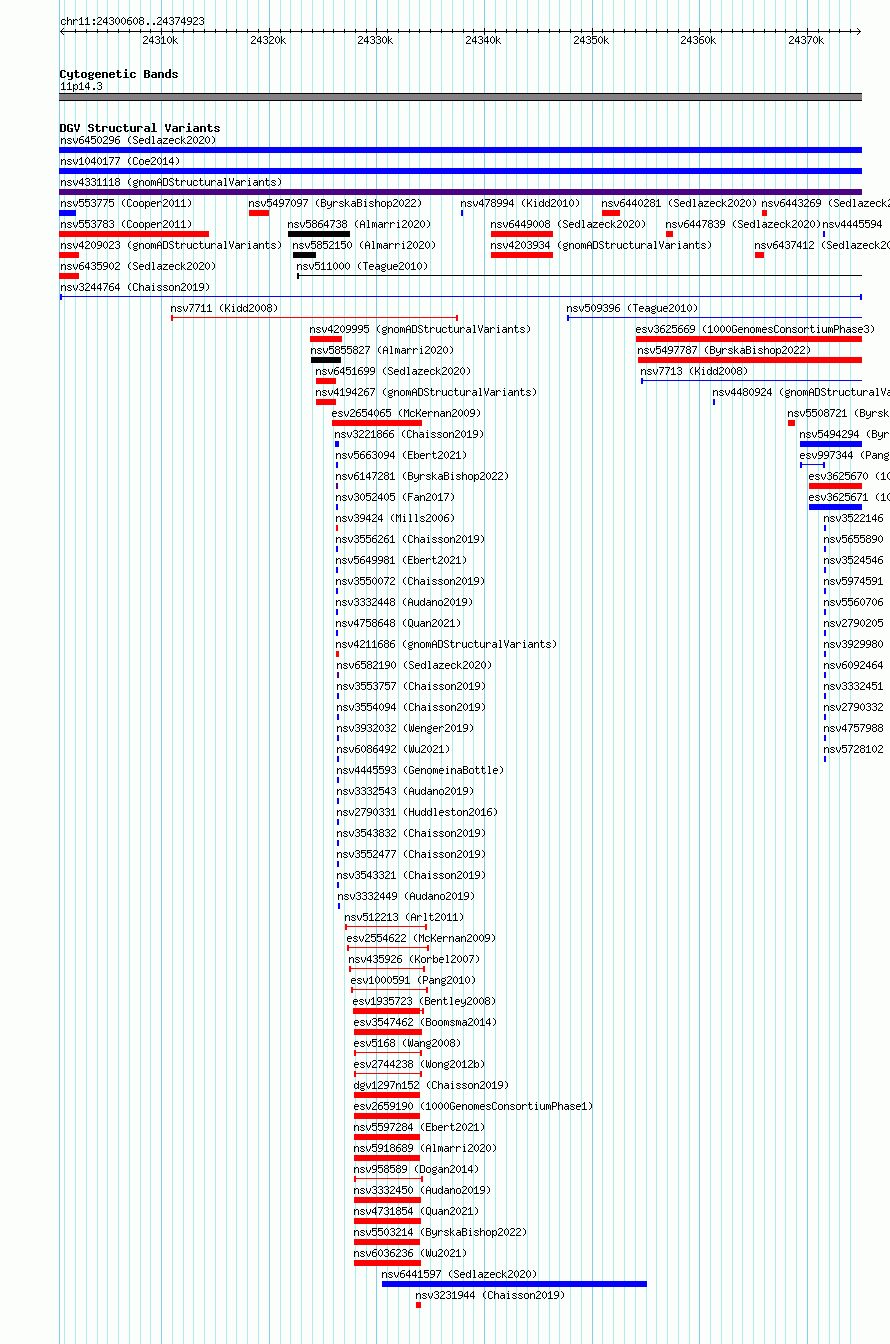Screen dimensions: 890x1344
Task: Click nsv5597284 (Ebert2021) label
Action: coord(419,1127)
